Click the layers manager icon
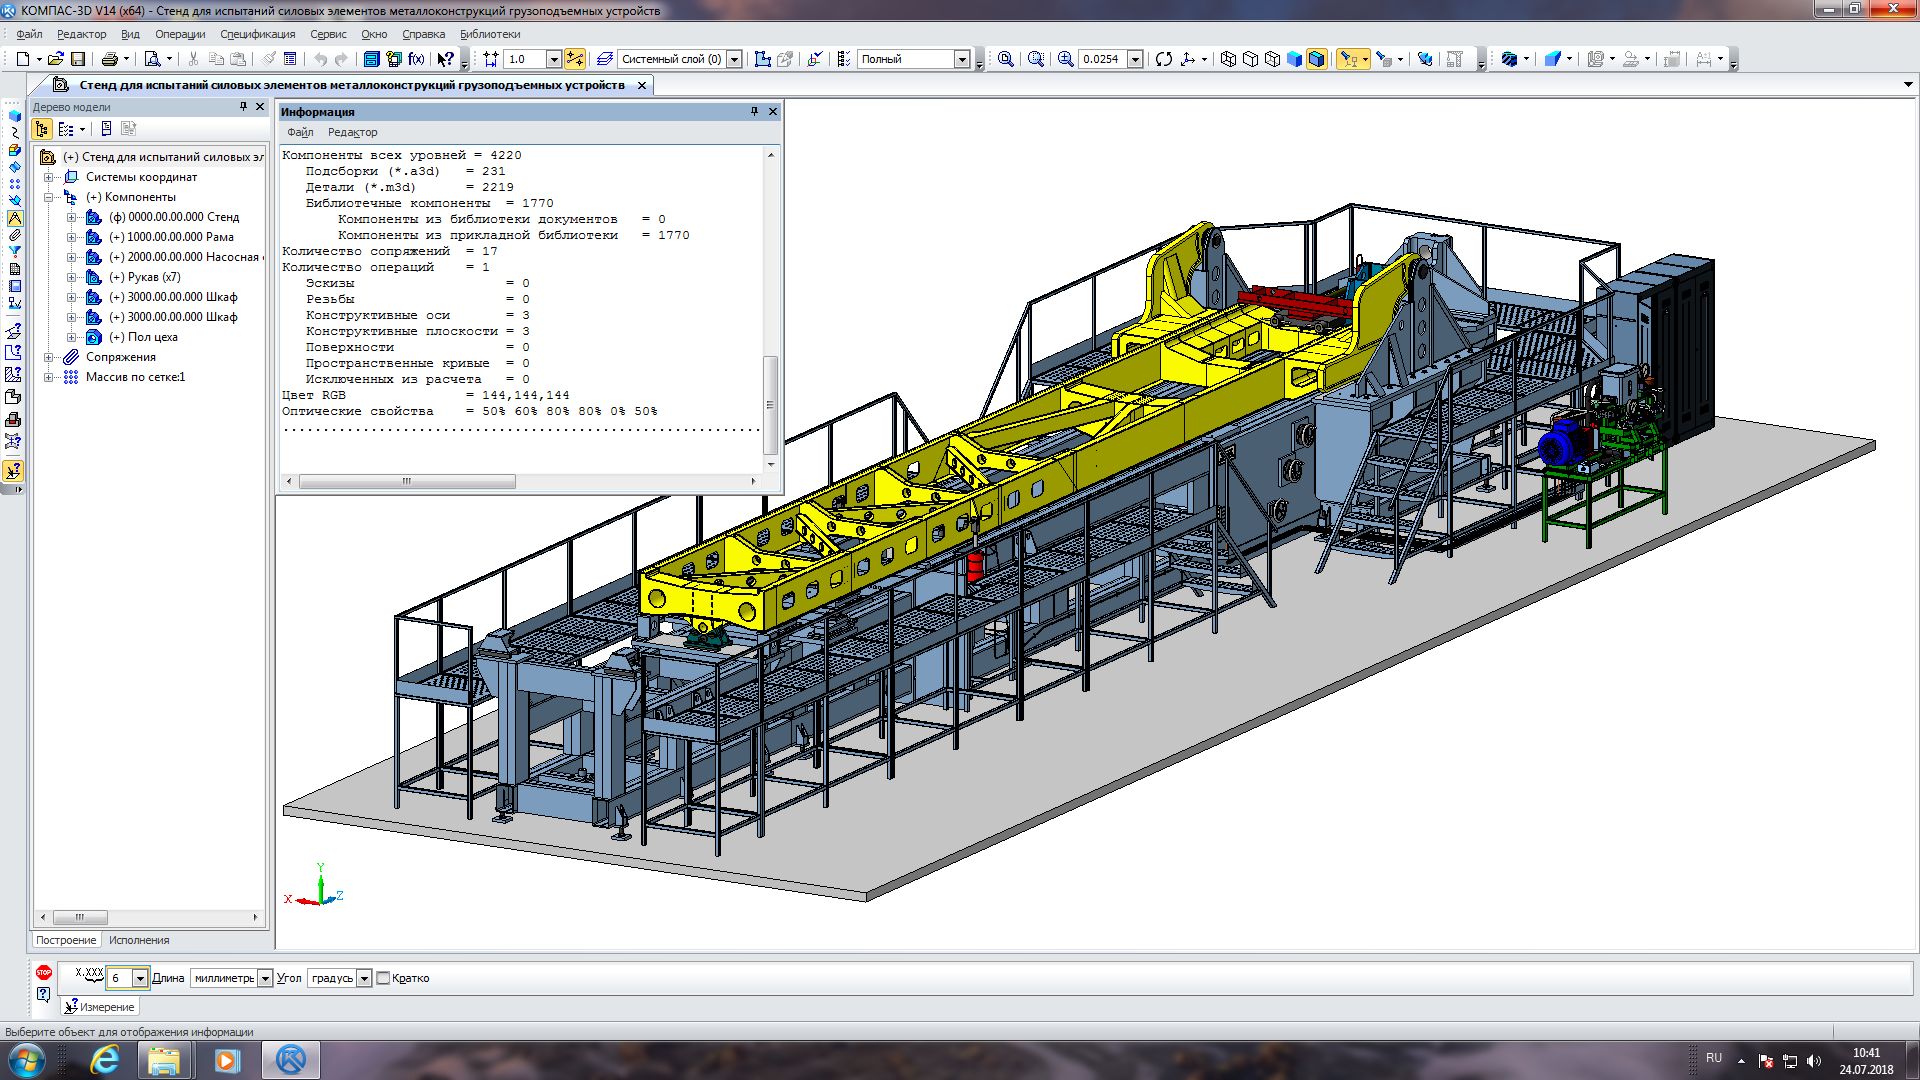Viewport: 1920px width, 1080px height. click(604, 59)
